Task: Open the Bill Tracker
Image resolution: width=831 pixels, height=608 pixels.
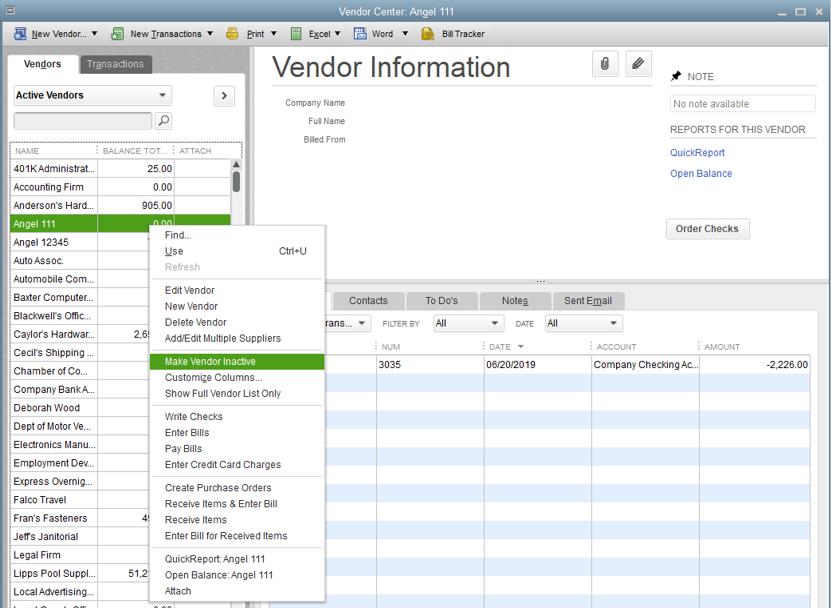Action: (428, 34)
